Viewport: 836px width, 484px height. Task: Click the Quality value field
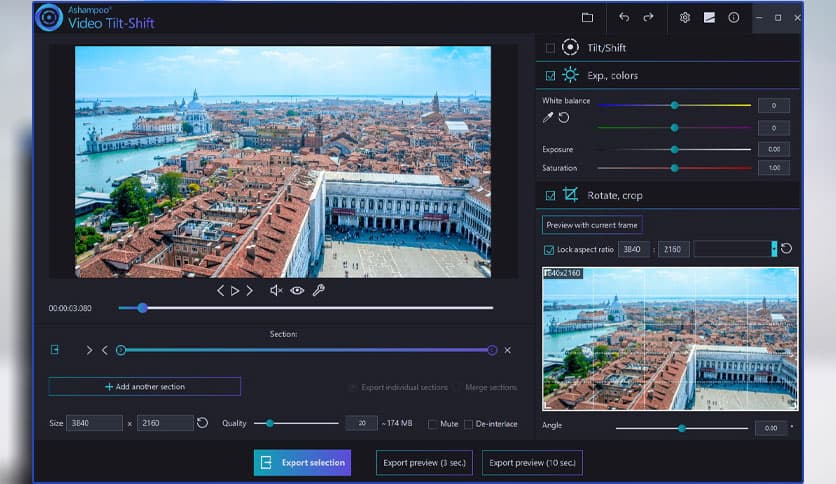point(361,423)
